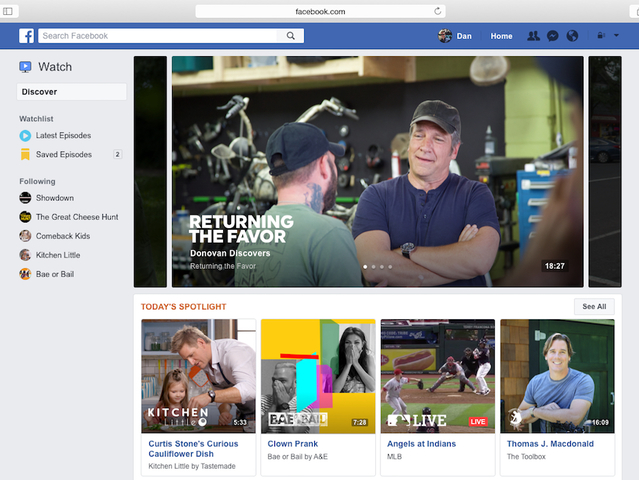Expand the account dropdown arrow
Viewport: 639px width, 480px height.
click(614, 36)
